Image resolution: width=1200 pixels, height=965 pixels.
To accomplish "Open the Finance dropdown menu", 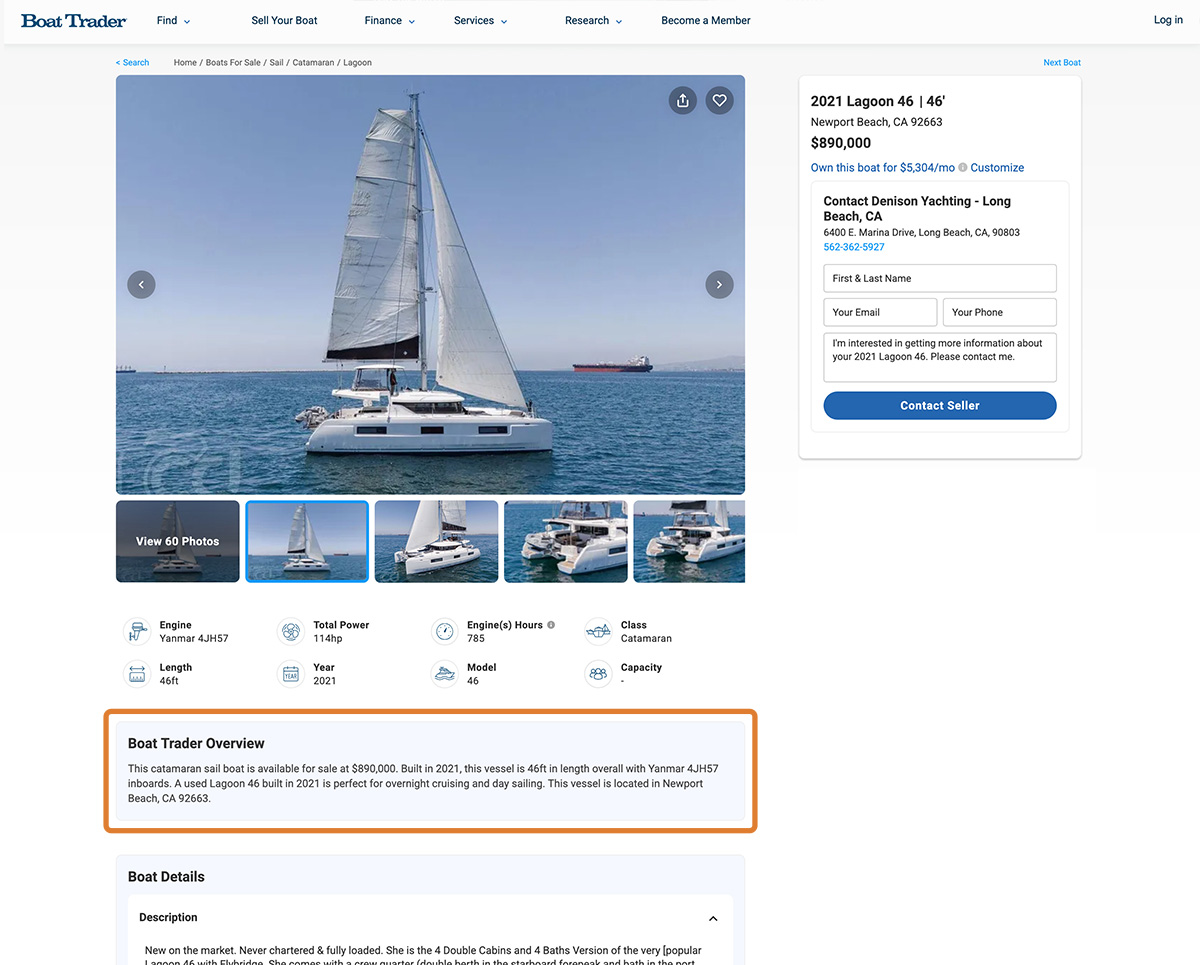I will 390,20.
